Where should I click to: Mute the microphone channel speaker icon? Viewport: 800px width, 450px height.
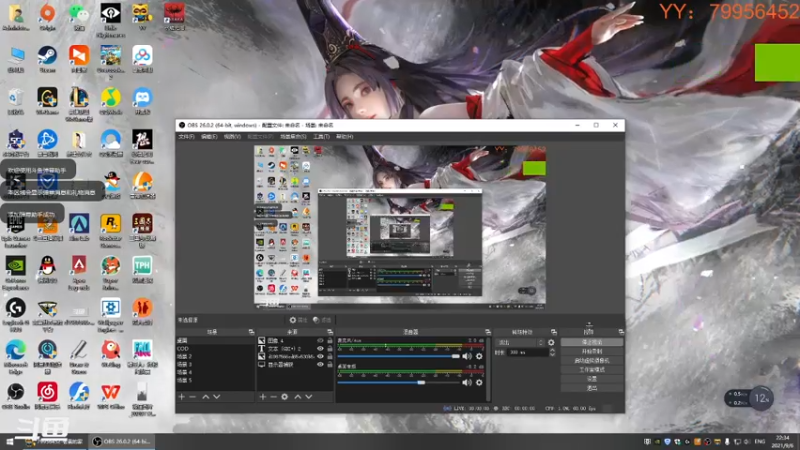tap(466, 356)
